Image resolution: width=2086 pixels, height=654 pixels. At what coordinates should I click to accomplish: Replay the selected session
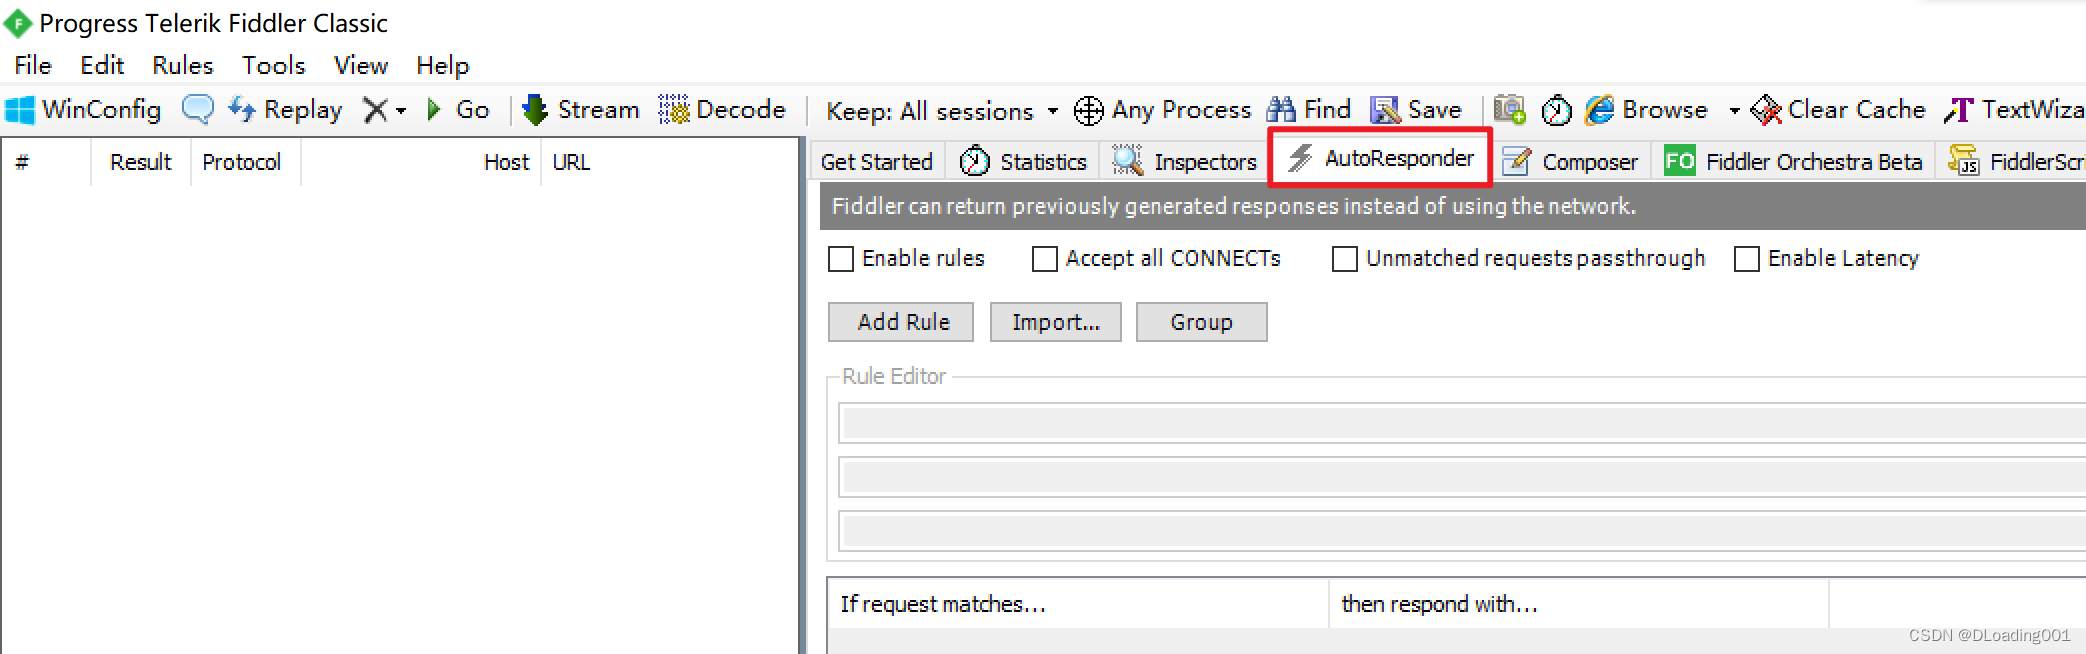coord(286,110)
